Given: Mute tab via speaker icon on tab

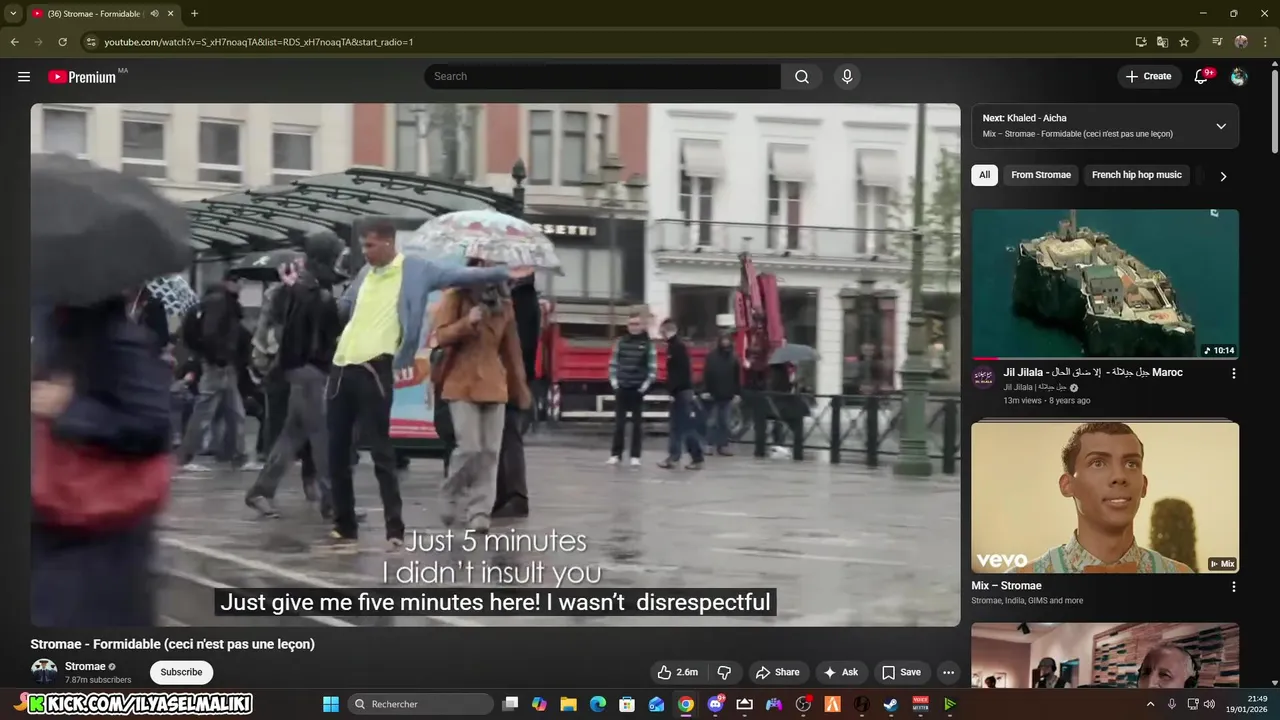Looking at the screenshot, I should pos(154,14).
